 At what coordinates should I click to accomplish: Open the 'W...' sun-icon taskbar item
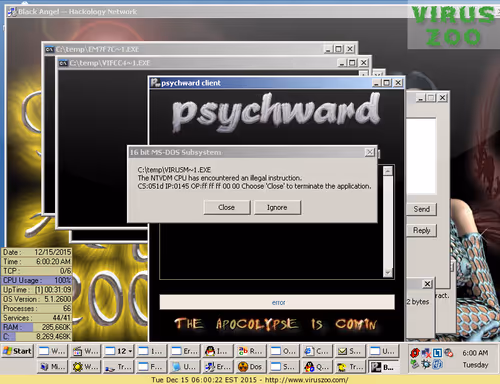tap(85, 367)
